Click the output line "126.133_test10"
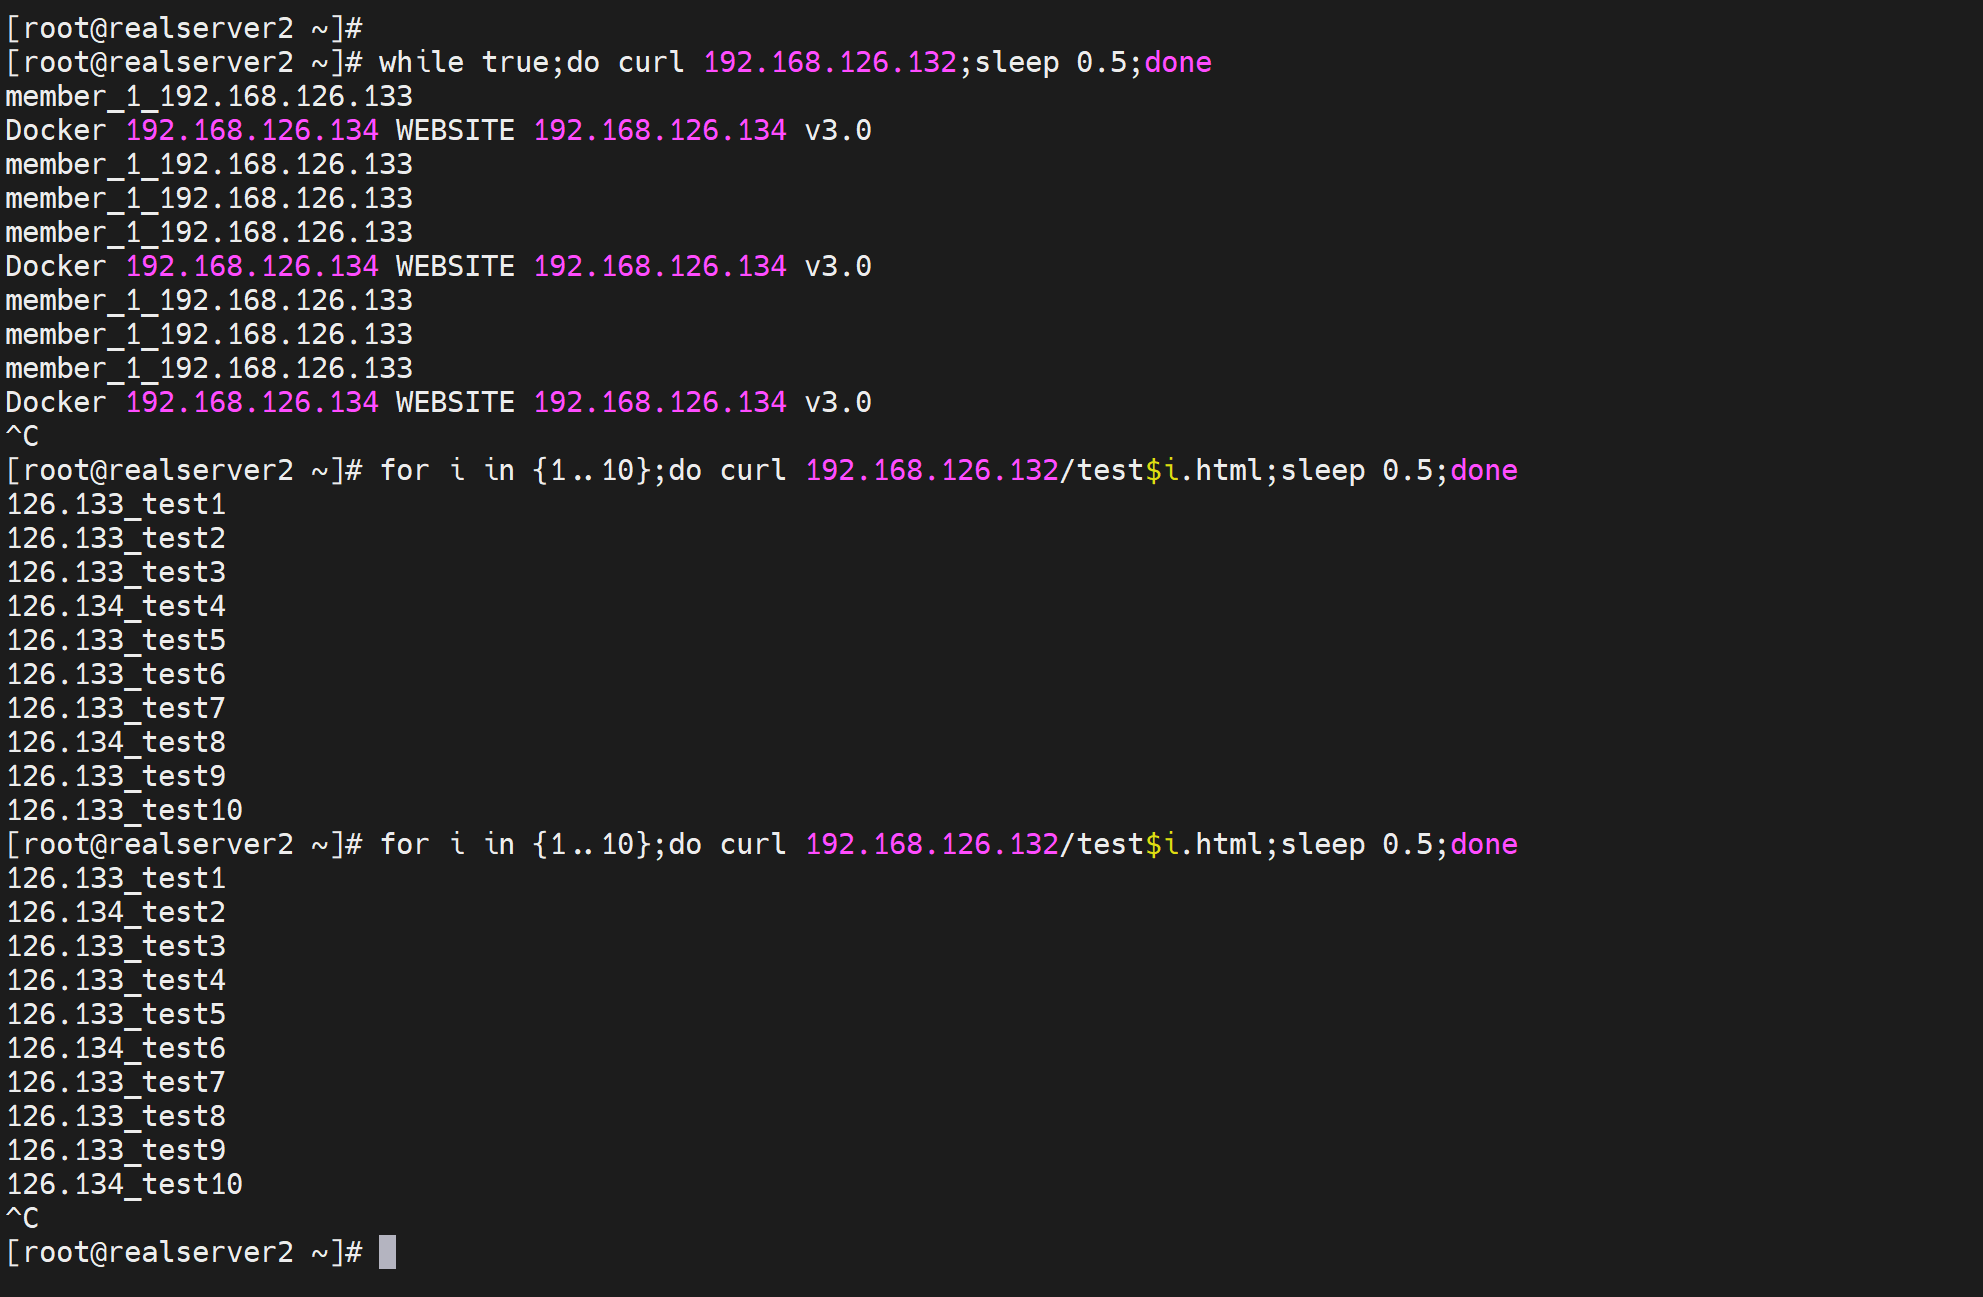Image resolution: width=1983 pixels, height=1297 pixels. [x=125, y=810]
